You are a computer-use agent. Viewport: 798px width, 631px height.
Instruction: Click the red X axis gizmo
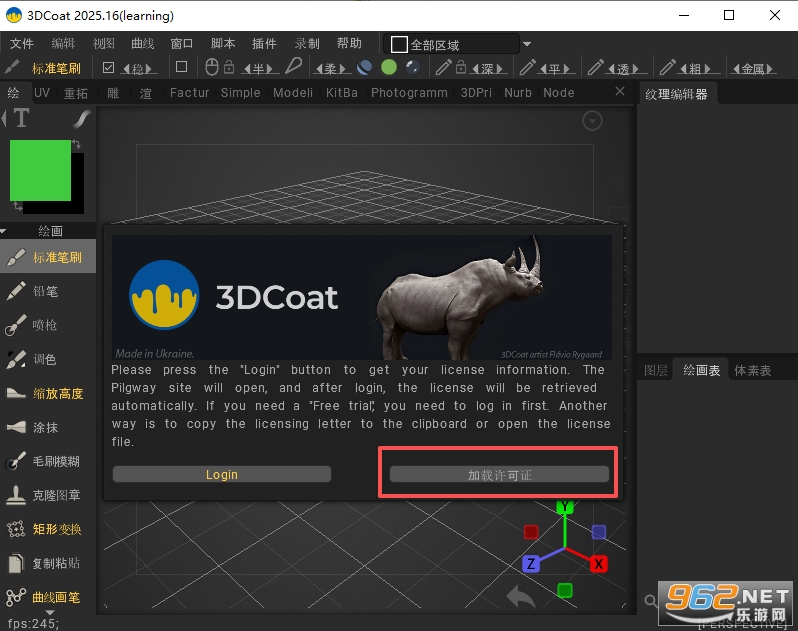[599, 564]
